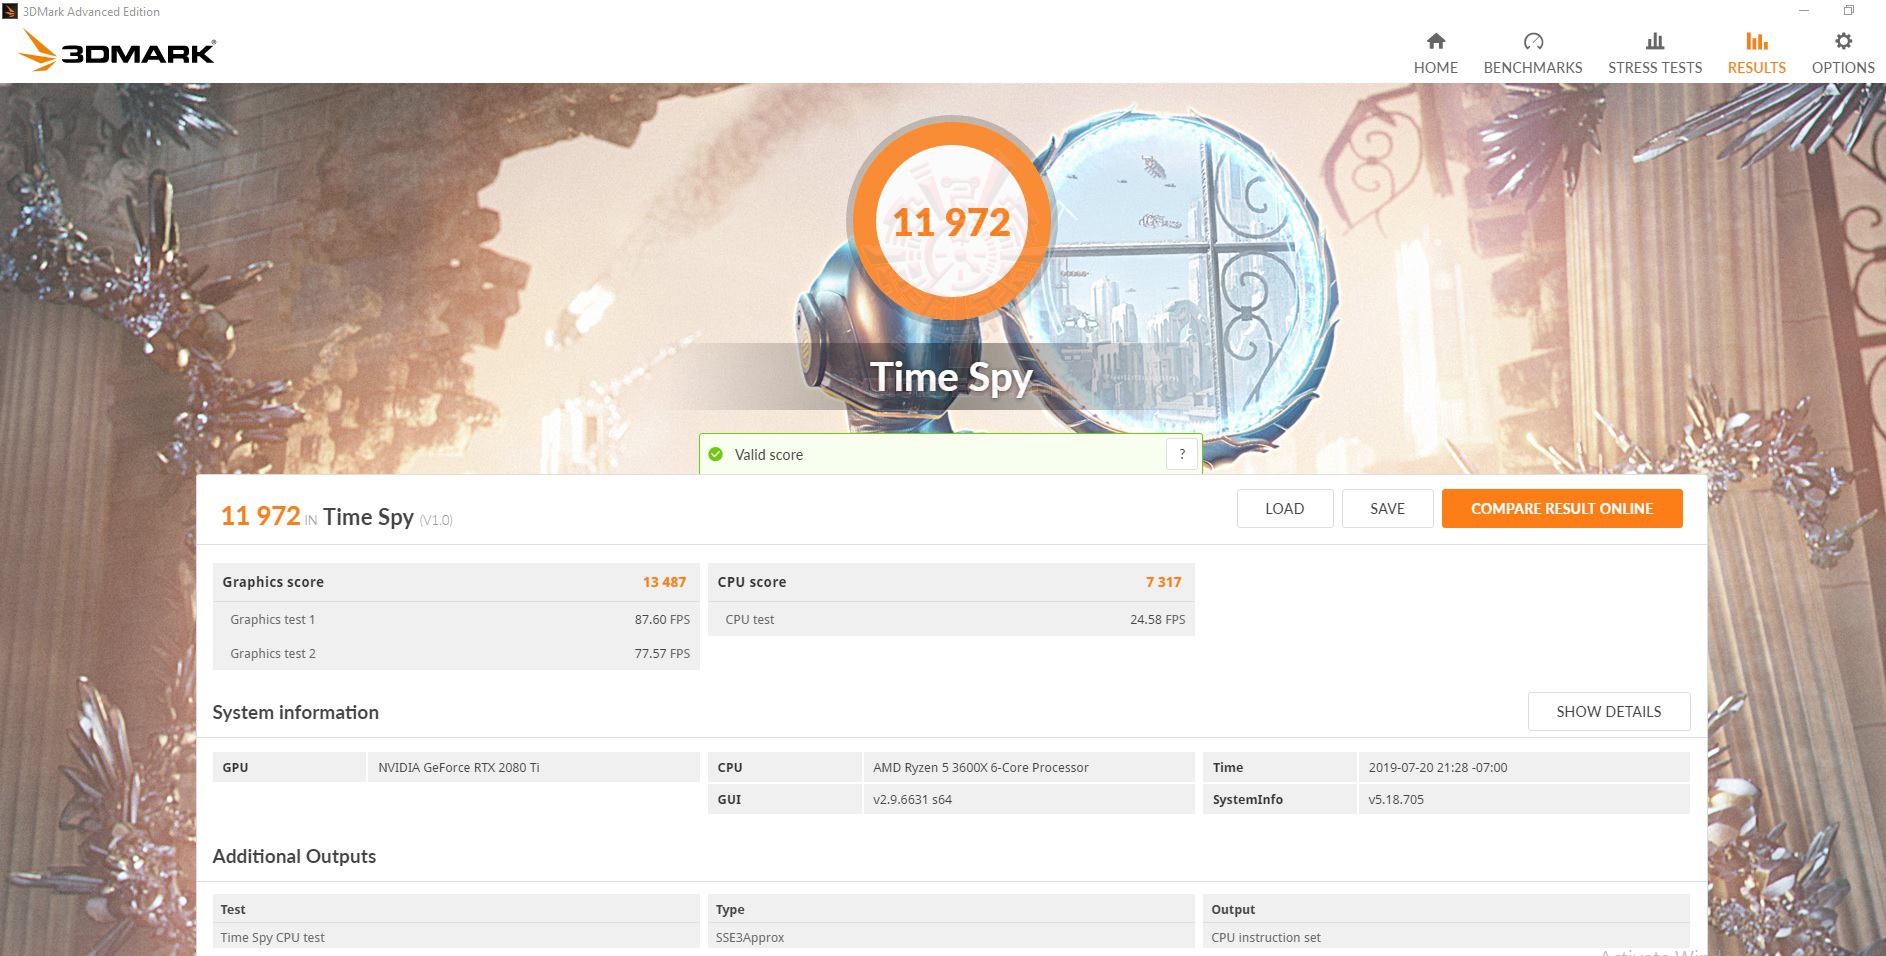Click the System information heading
Viewport: 1886px width, 956px height.
point(295,712)
